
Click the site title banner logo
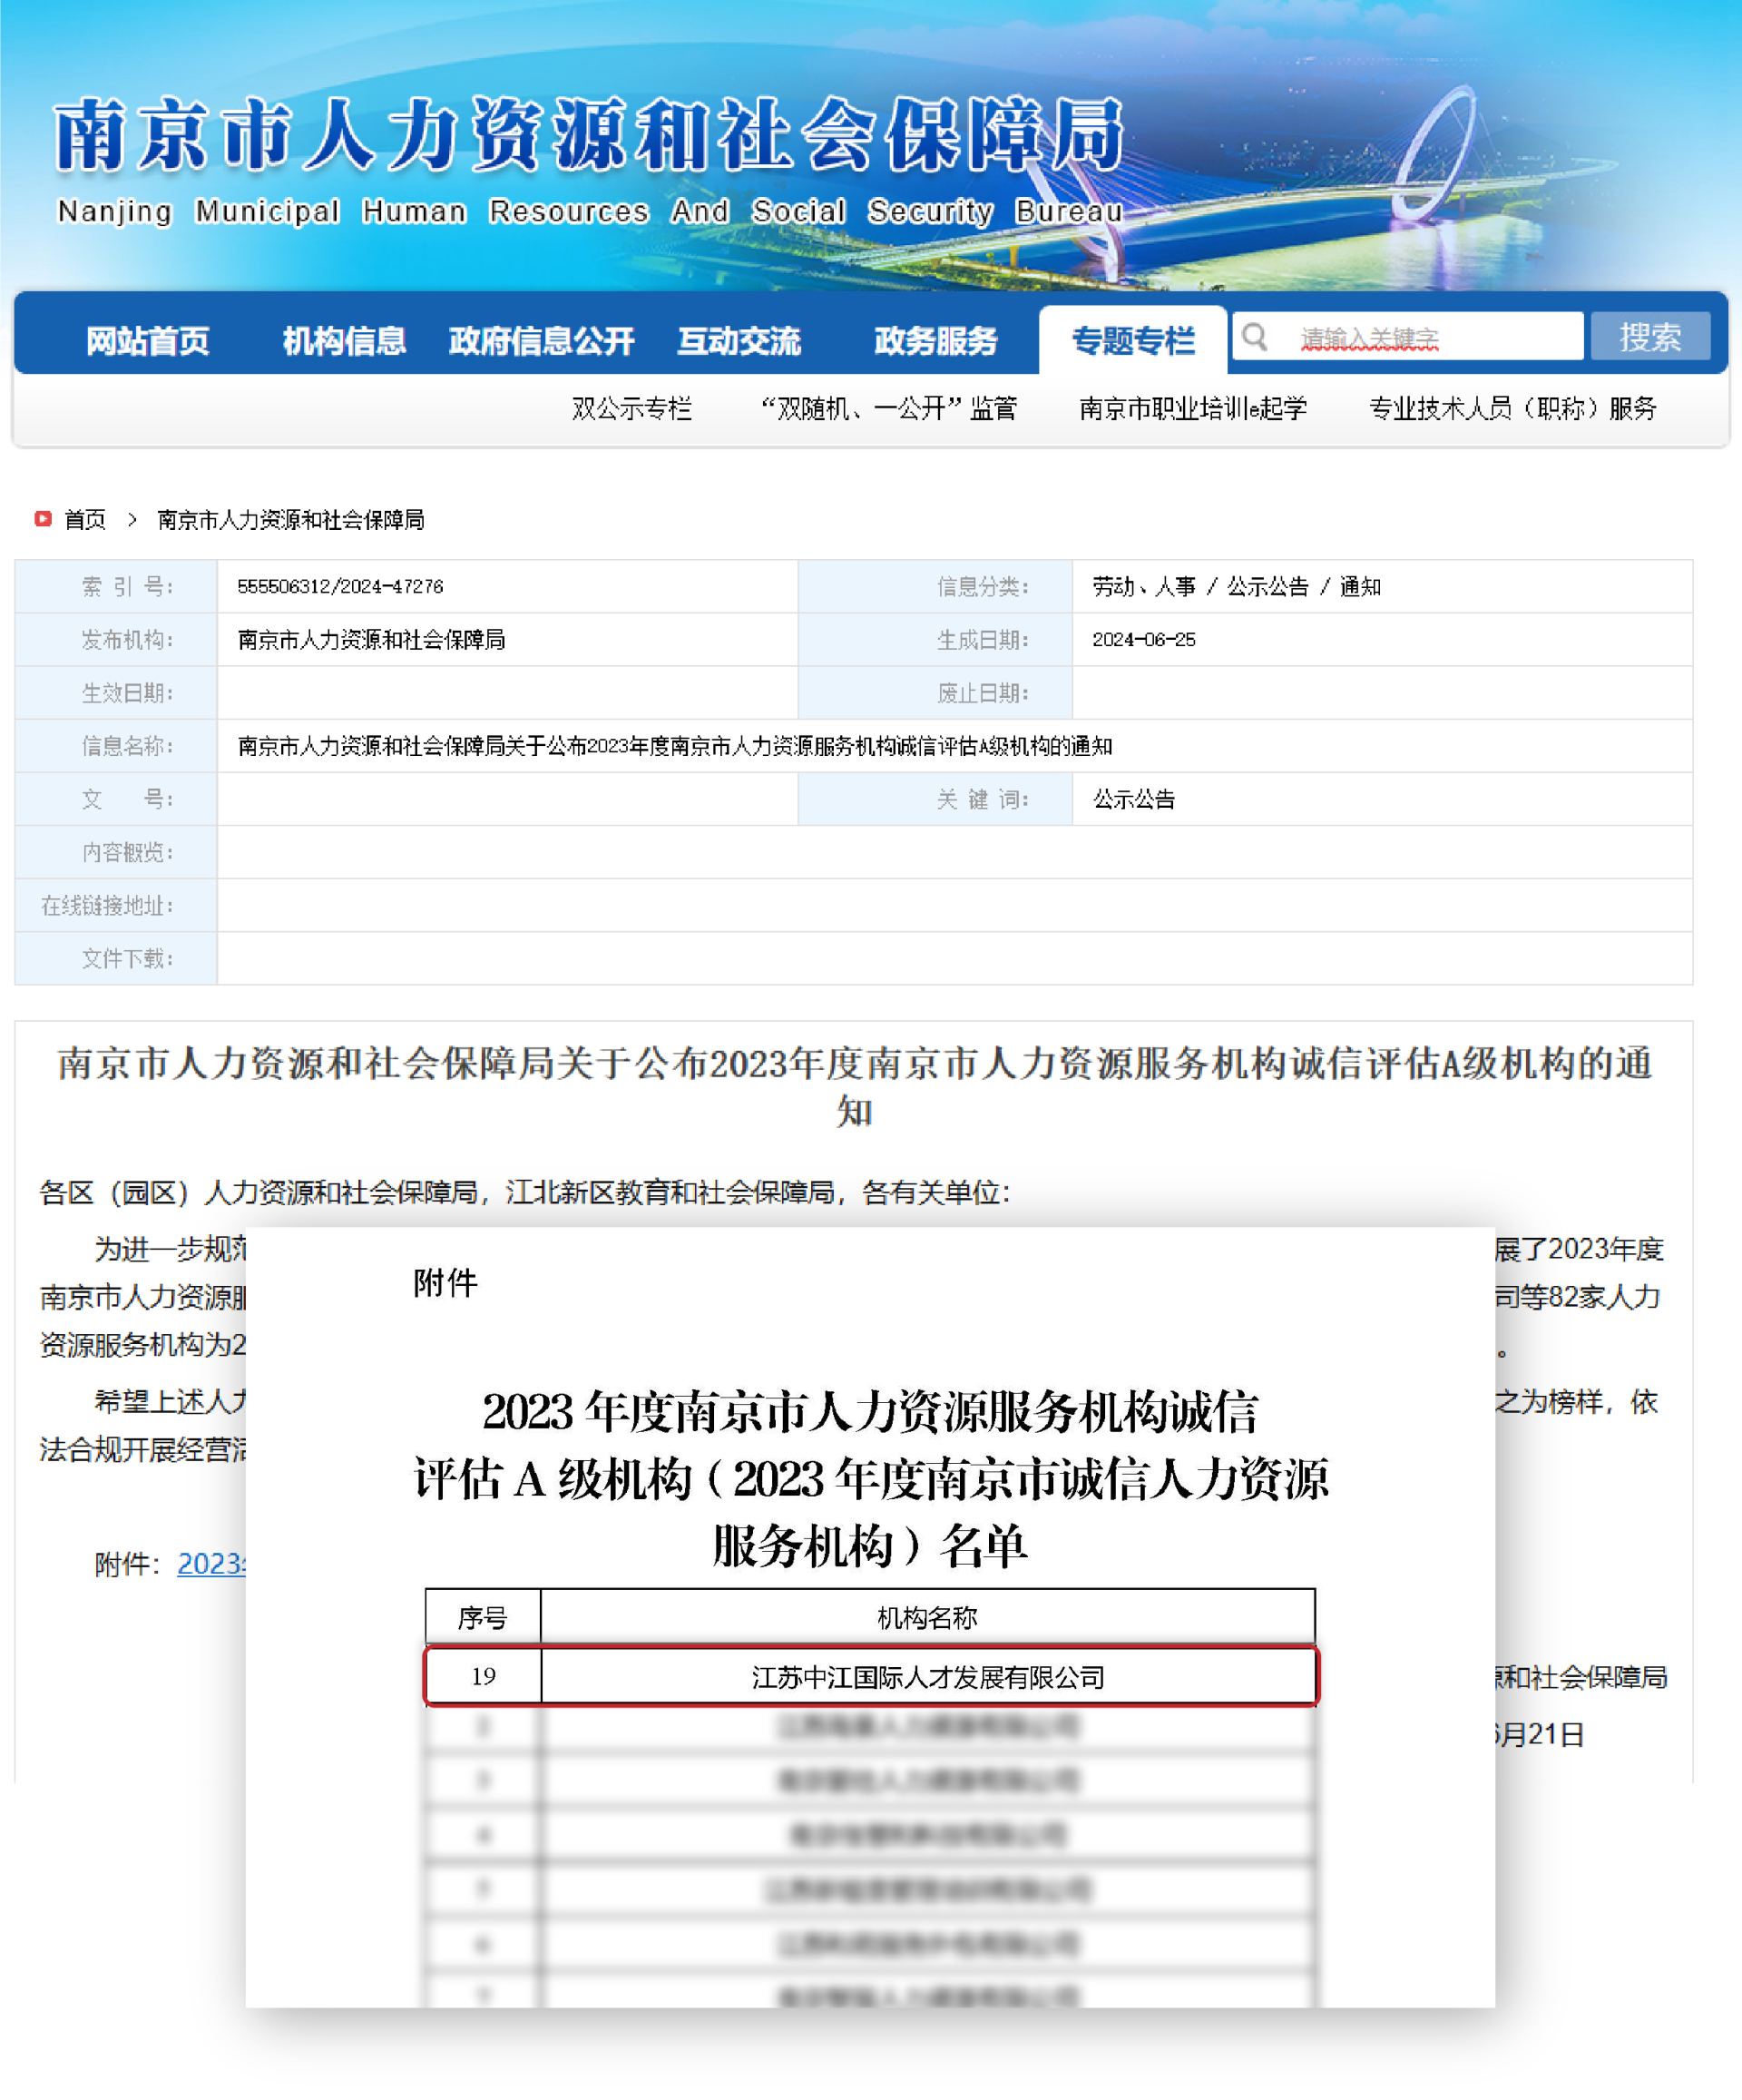pos(590,160)
